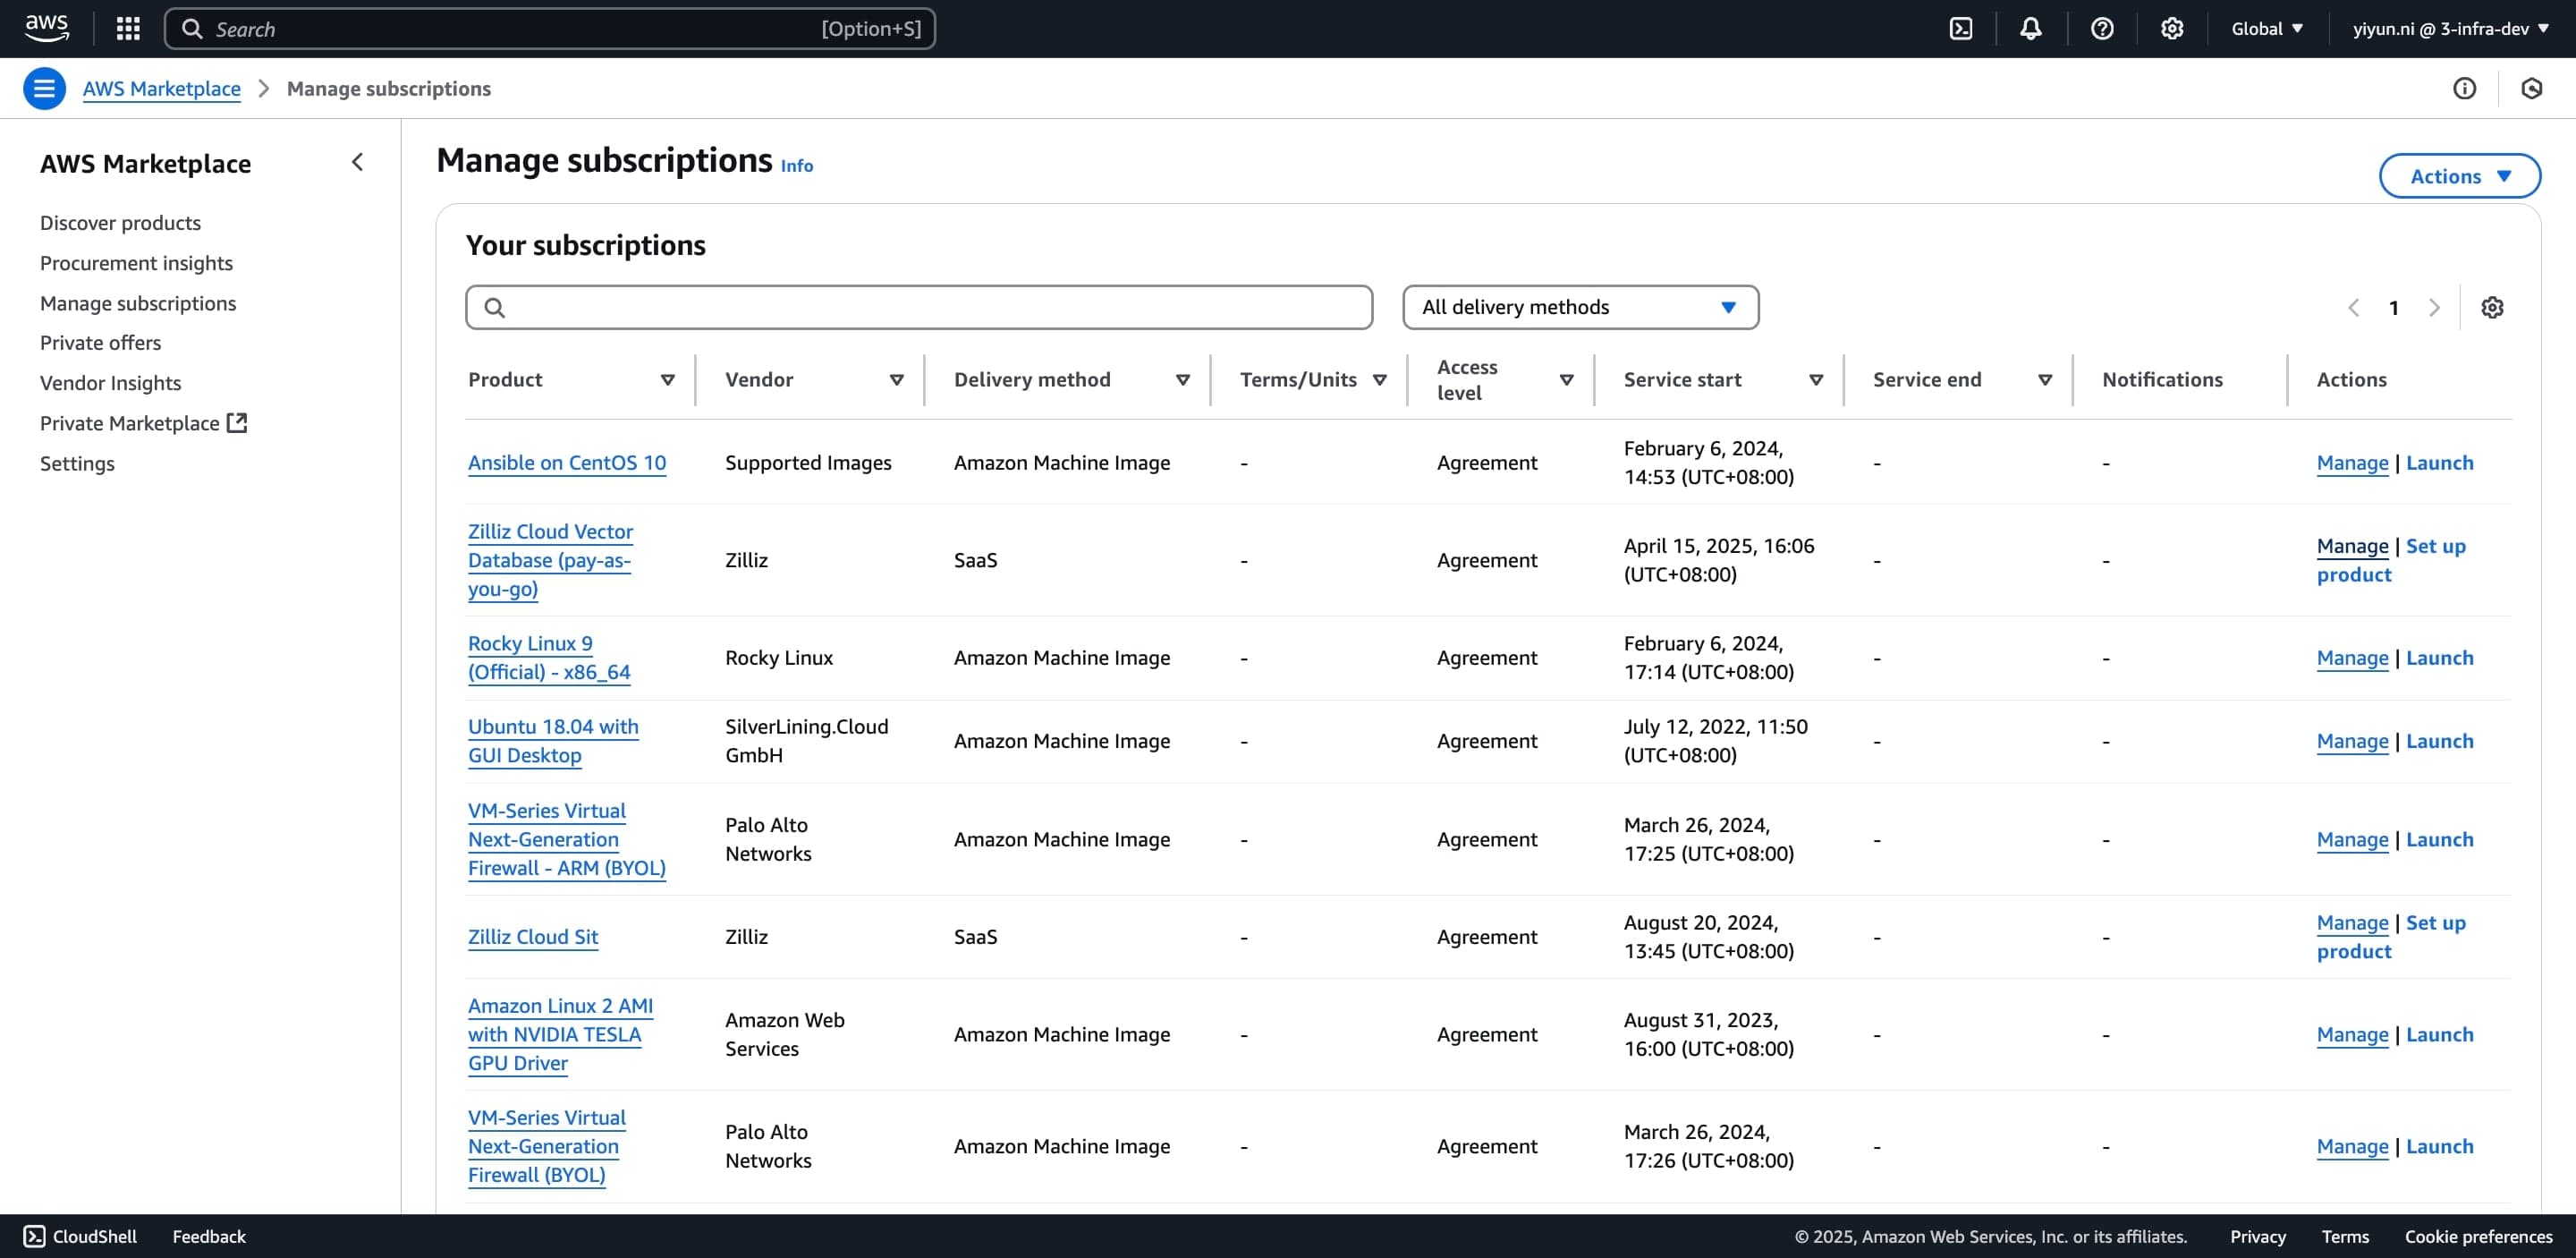
Task: Select 'SilverLining.Cloud GmbH' vendor cell
Action: coord(806,740)
